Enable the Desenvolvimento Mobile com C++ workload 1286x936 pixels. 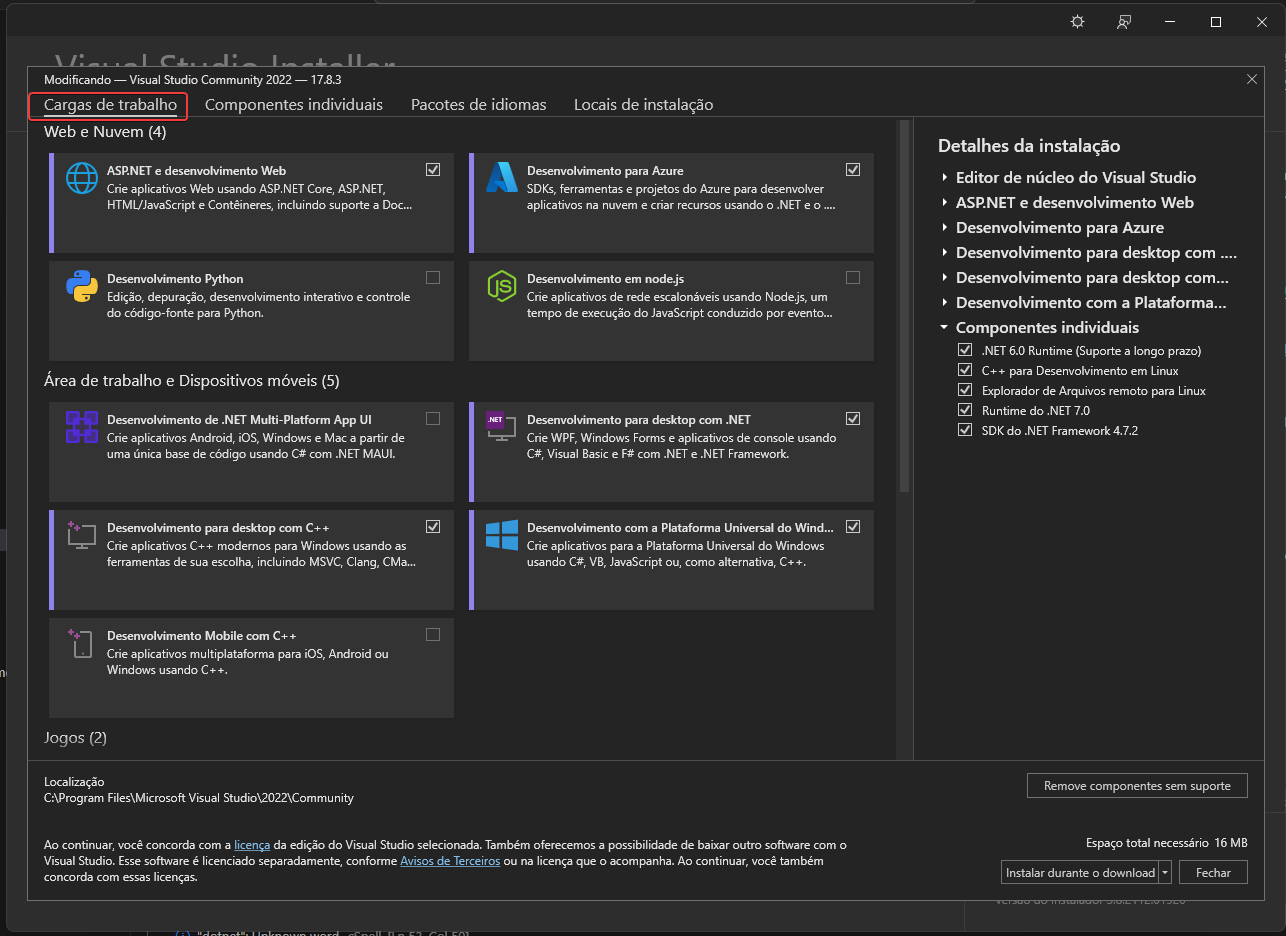[x=433, y=634]
